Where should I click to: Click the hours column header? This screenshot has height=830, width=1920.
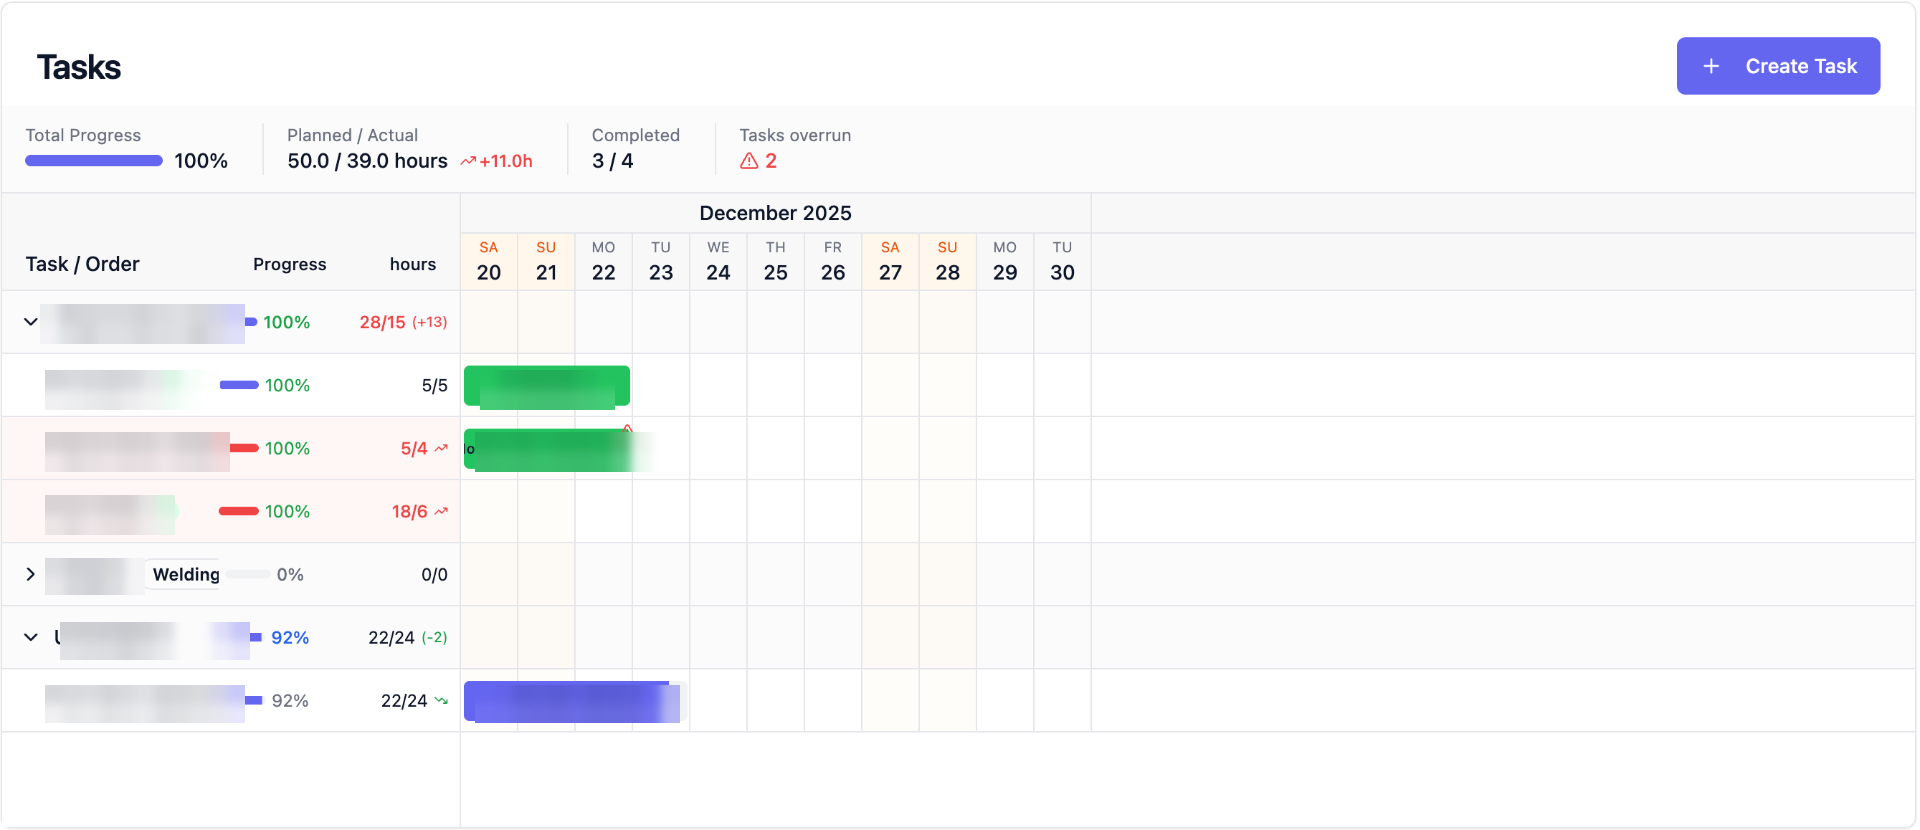tap(413, 264)
